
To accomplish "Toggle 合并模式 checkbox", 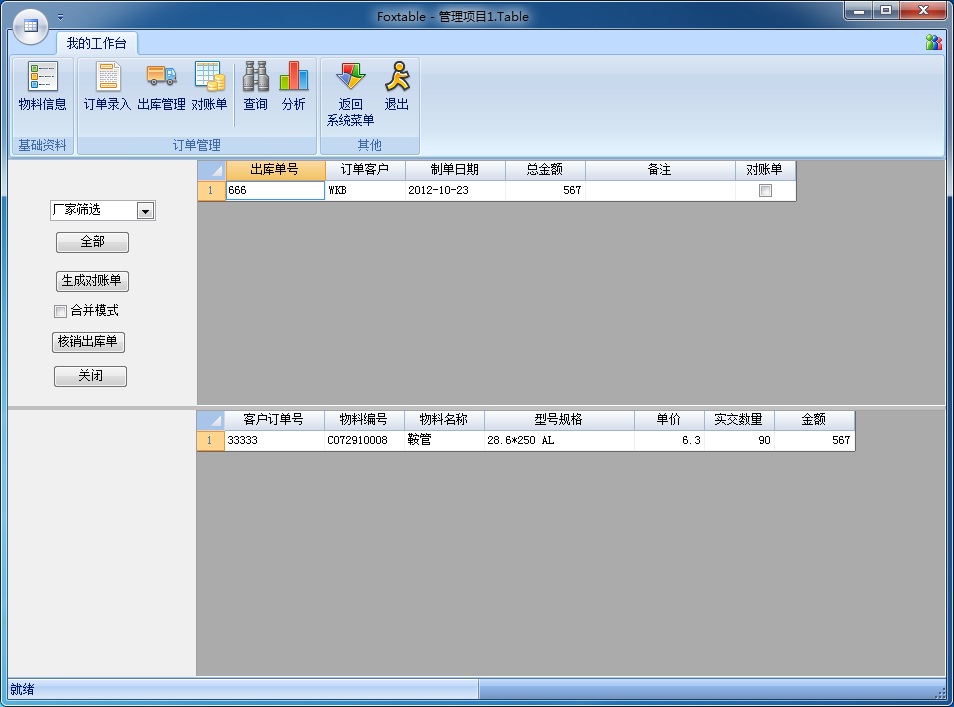I will click(x=60, y=312).
